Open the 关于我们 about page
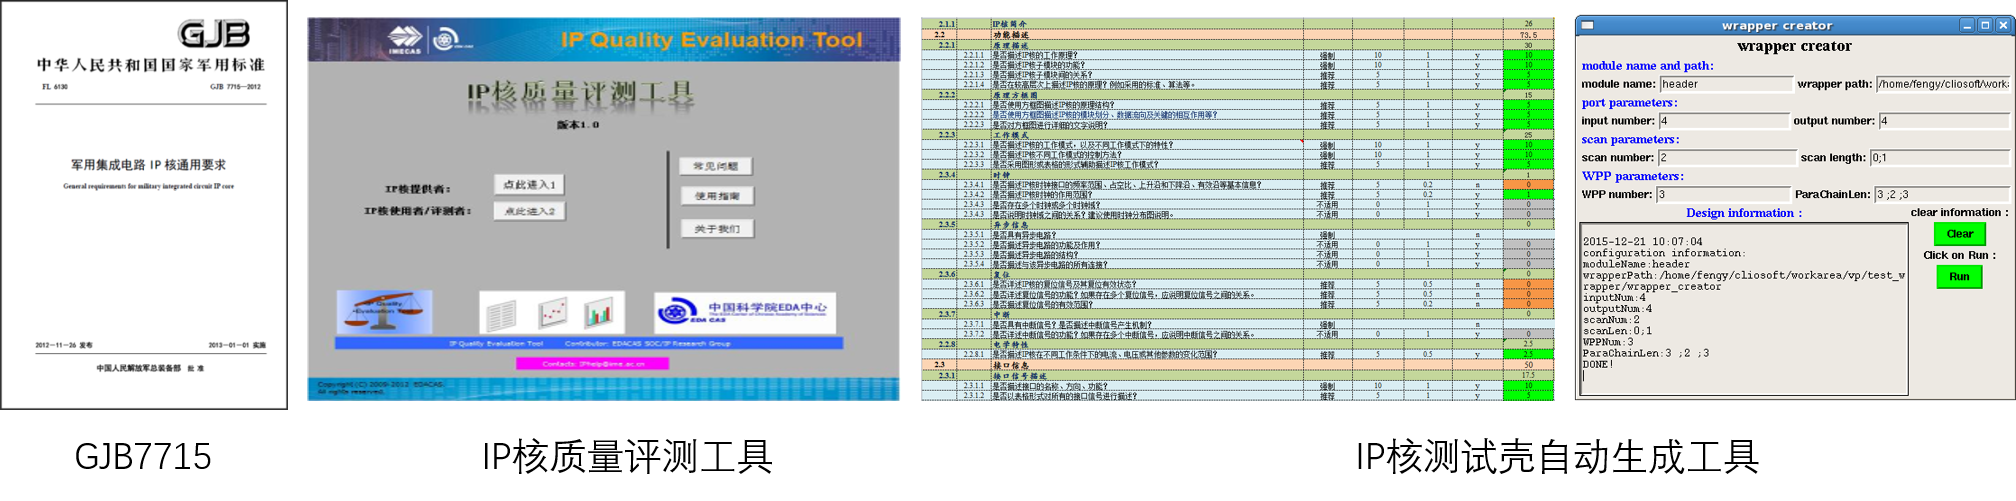The height and width of the screenshot is (501, 2016). (x=717, y=229)
